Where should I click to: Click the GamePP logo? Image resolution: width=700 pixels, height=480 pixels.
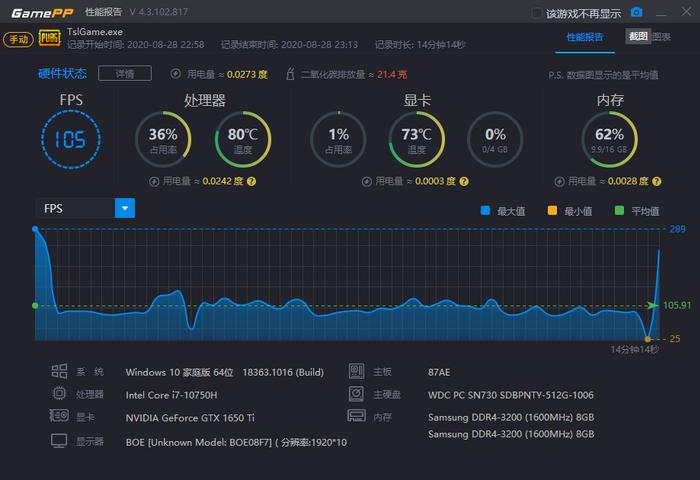[42, 13]
